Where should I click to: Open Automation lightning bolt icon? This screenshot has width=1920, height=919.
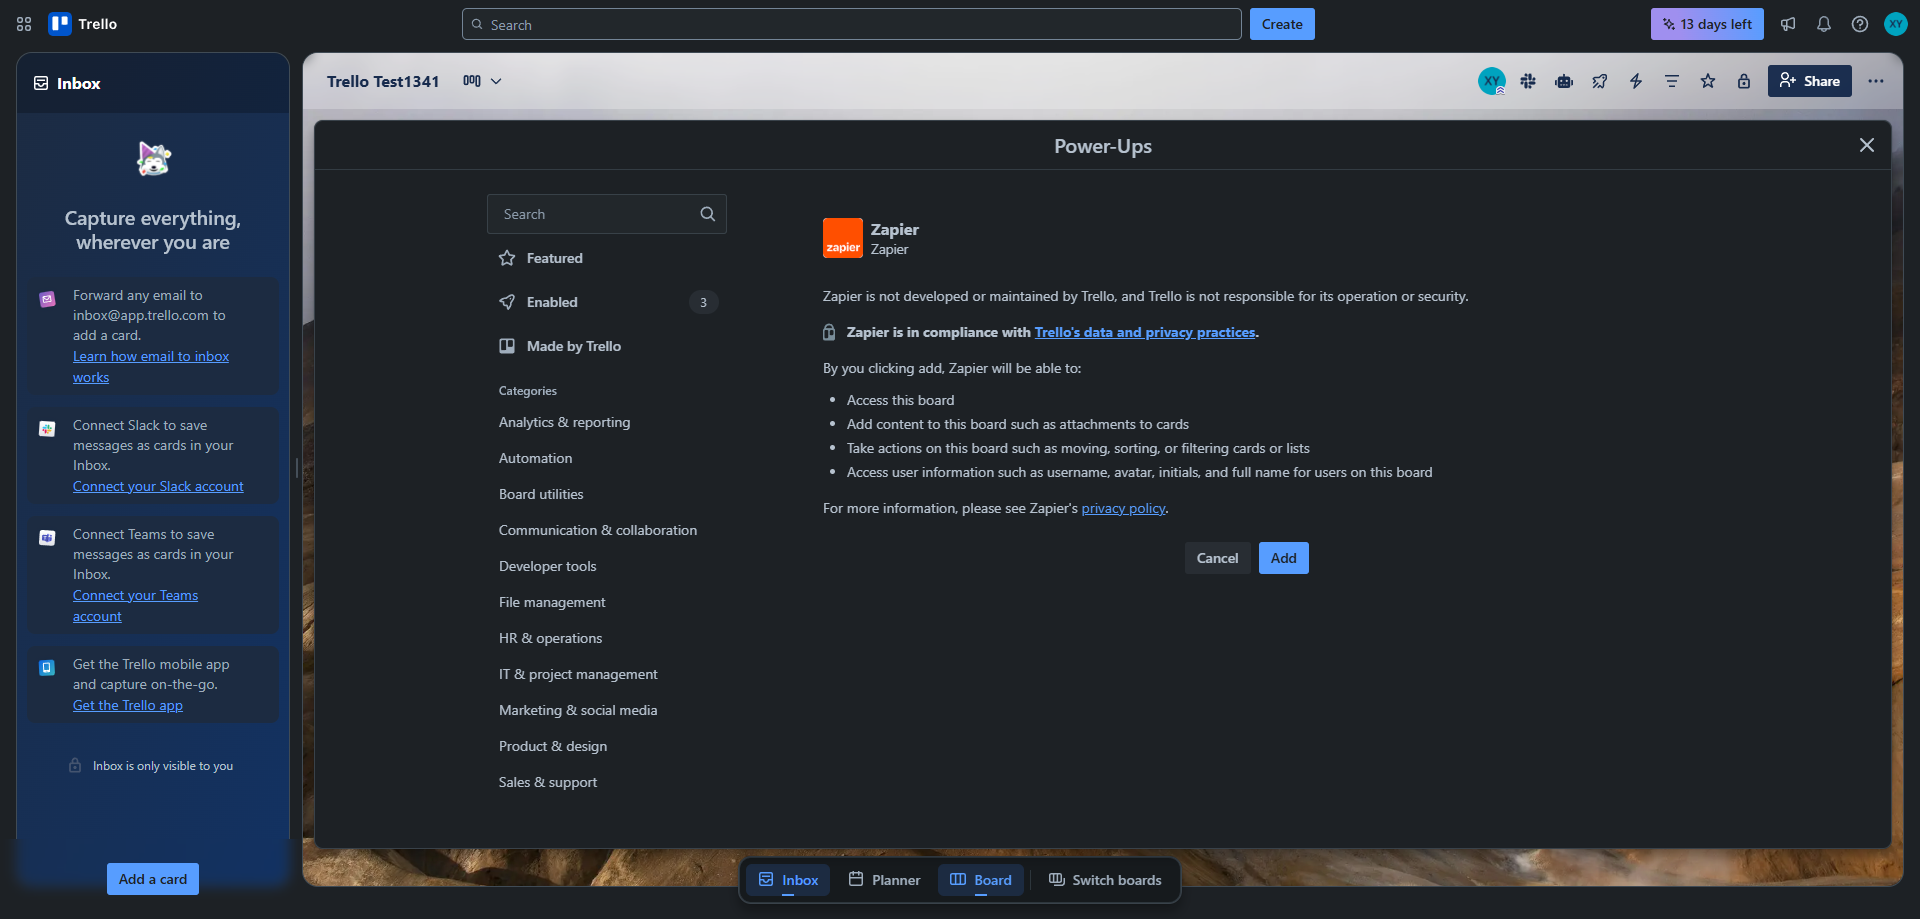point(1636,81)
